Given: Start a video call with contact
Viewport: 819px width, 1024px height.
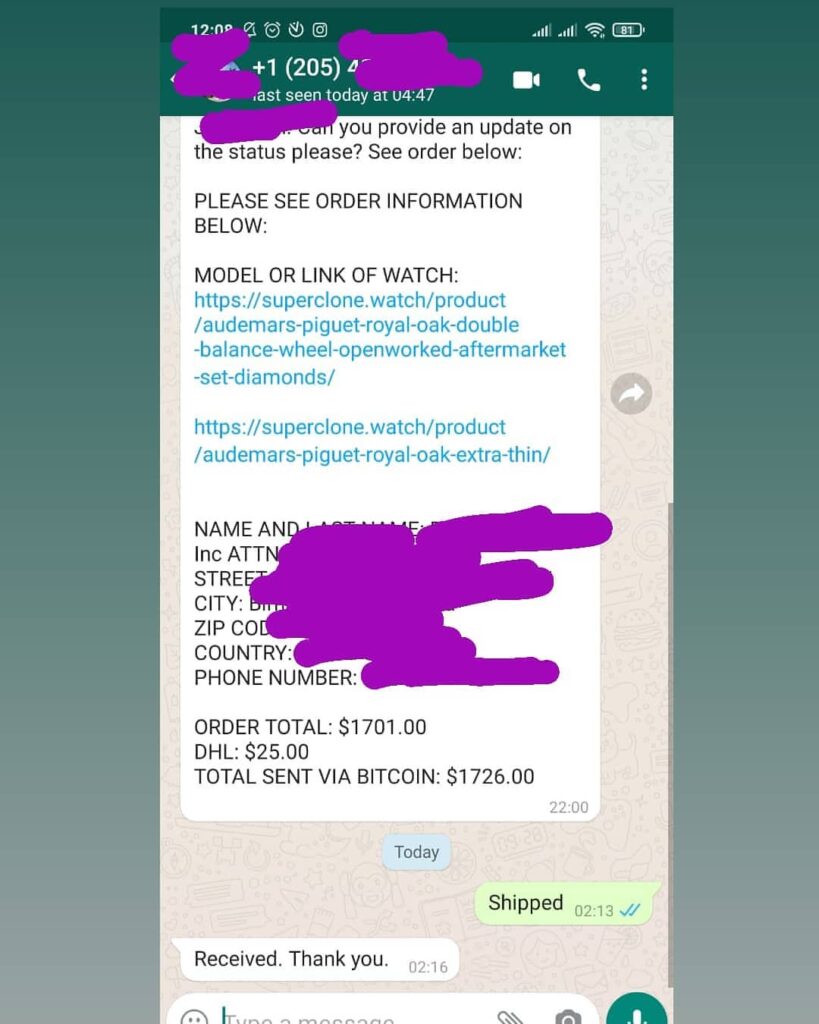Looking at the screenshot, I should 526,80.
